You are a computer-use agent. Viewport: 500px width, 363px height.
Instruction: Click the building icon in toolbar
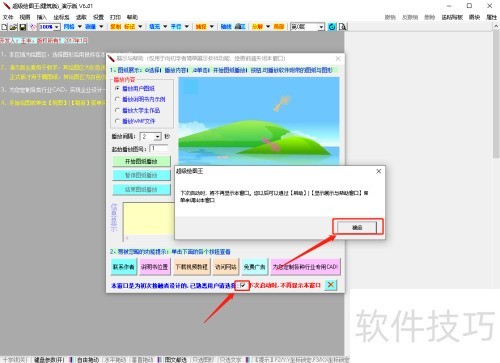click(240, 27)
